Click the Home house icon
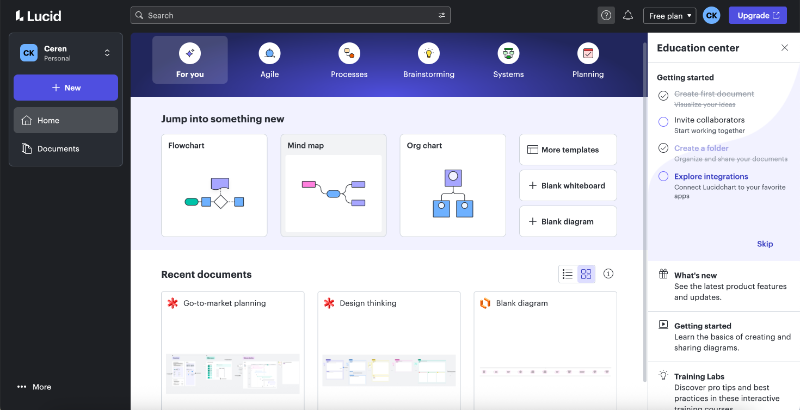800x410 pixels. coord(26,120)
